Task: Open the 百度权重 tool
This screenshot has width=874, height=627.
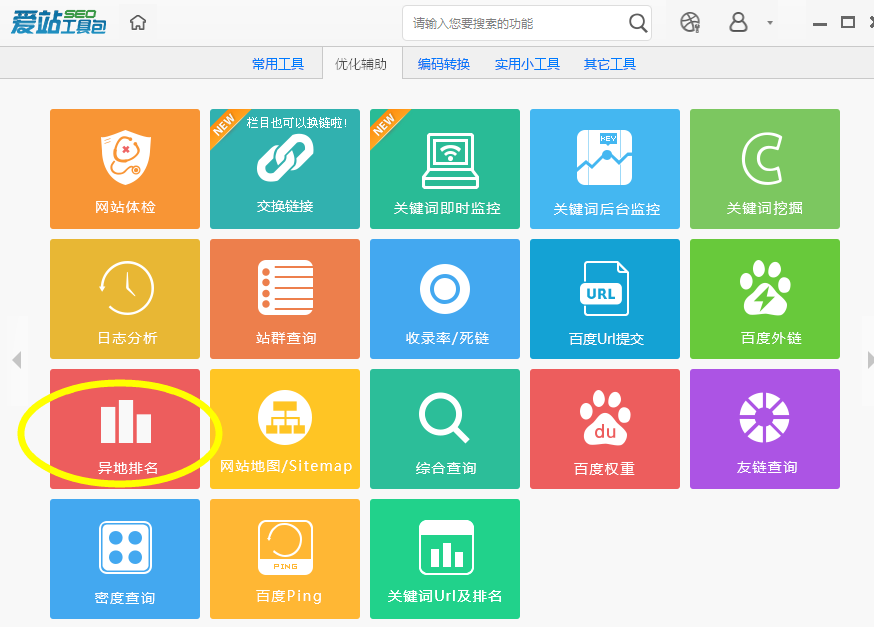Action: [604, 428]
